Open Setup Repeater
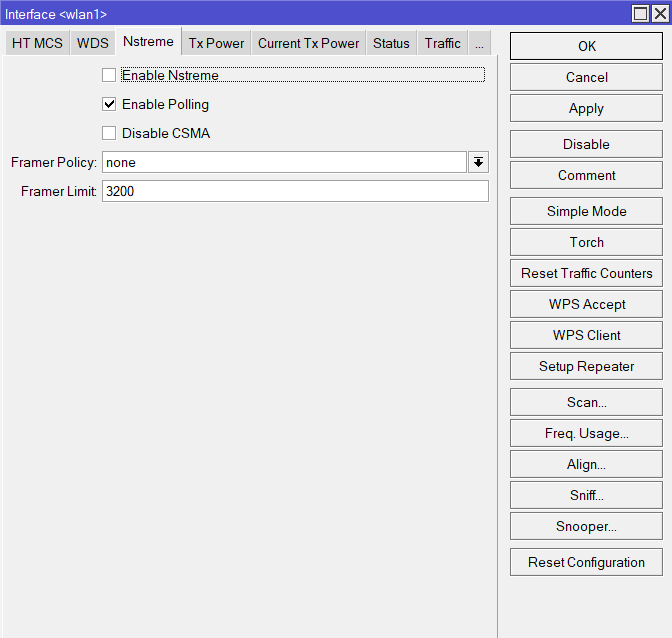The width and height of the screenshot is (672, 638). 586,366
